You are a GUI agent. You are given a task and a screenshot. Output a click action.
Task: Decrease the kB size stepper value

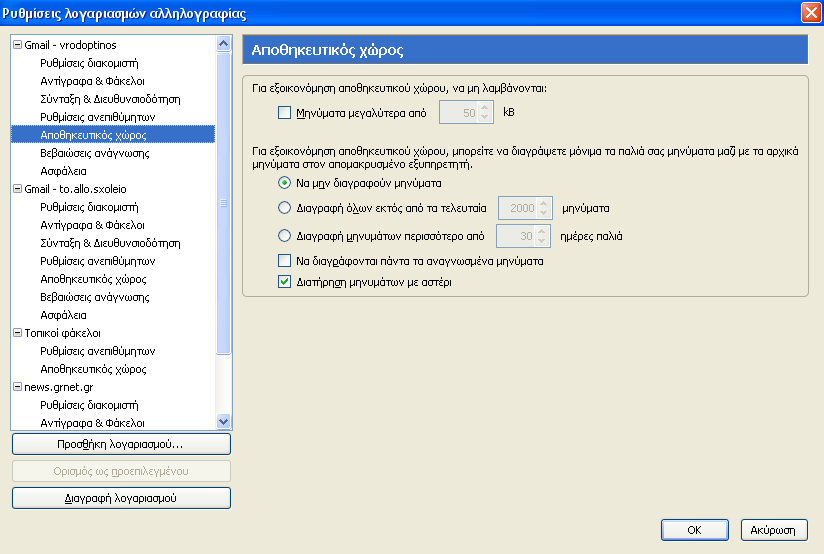485,118
